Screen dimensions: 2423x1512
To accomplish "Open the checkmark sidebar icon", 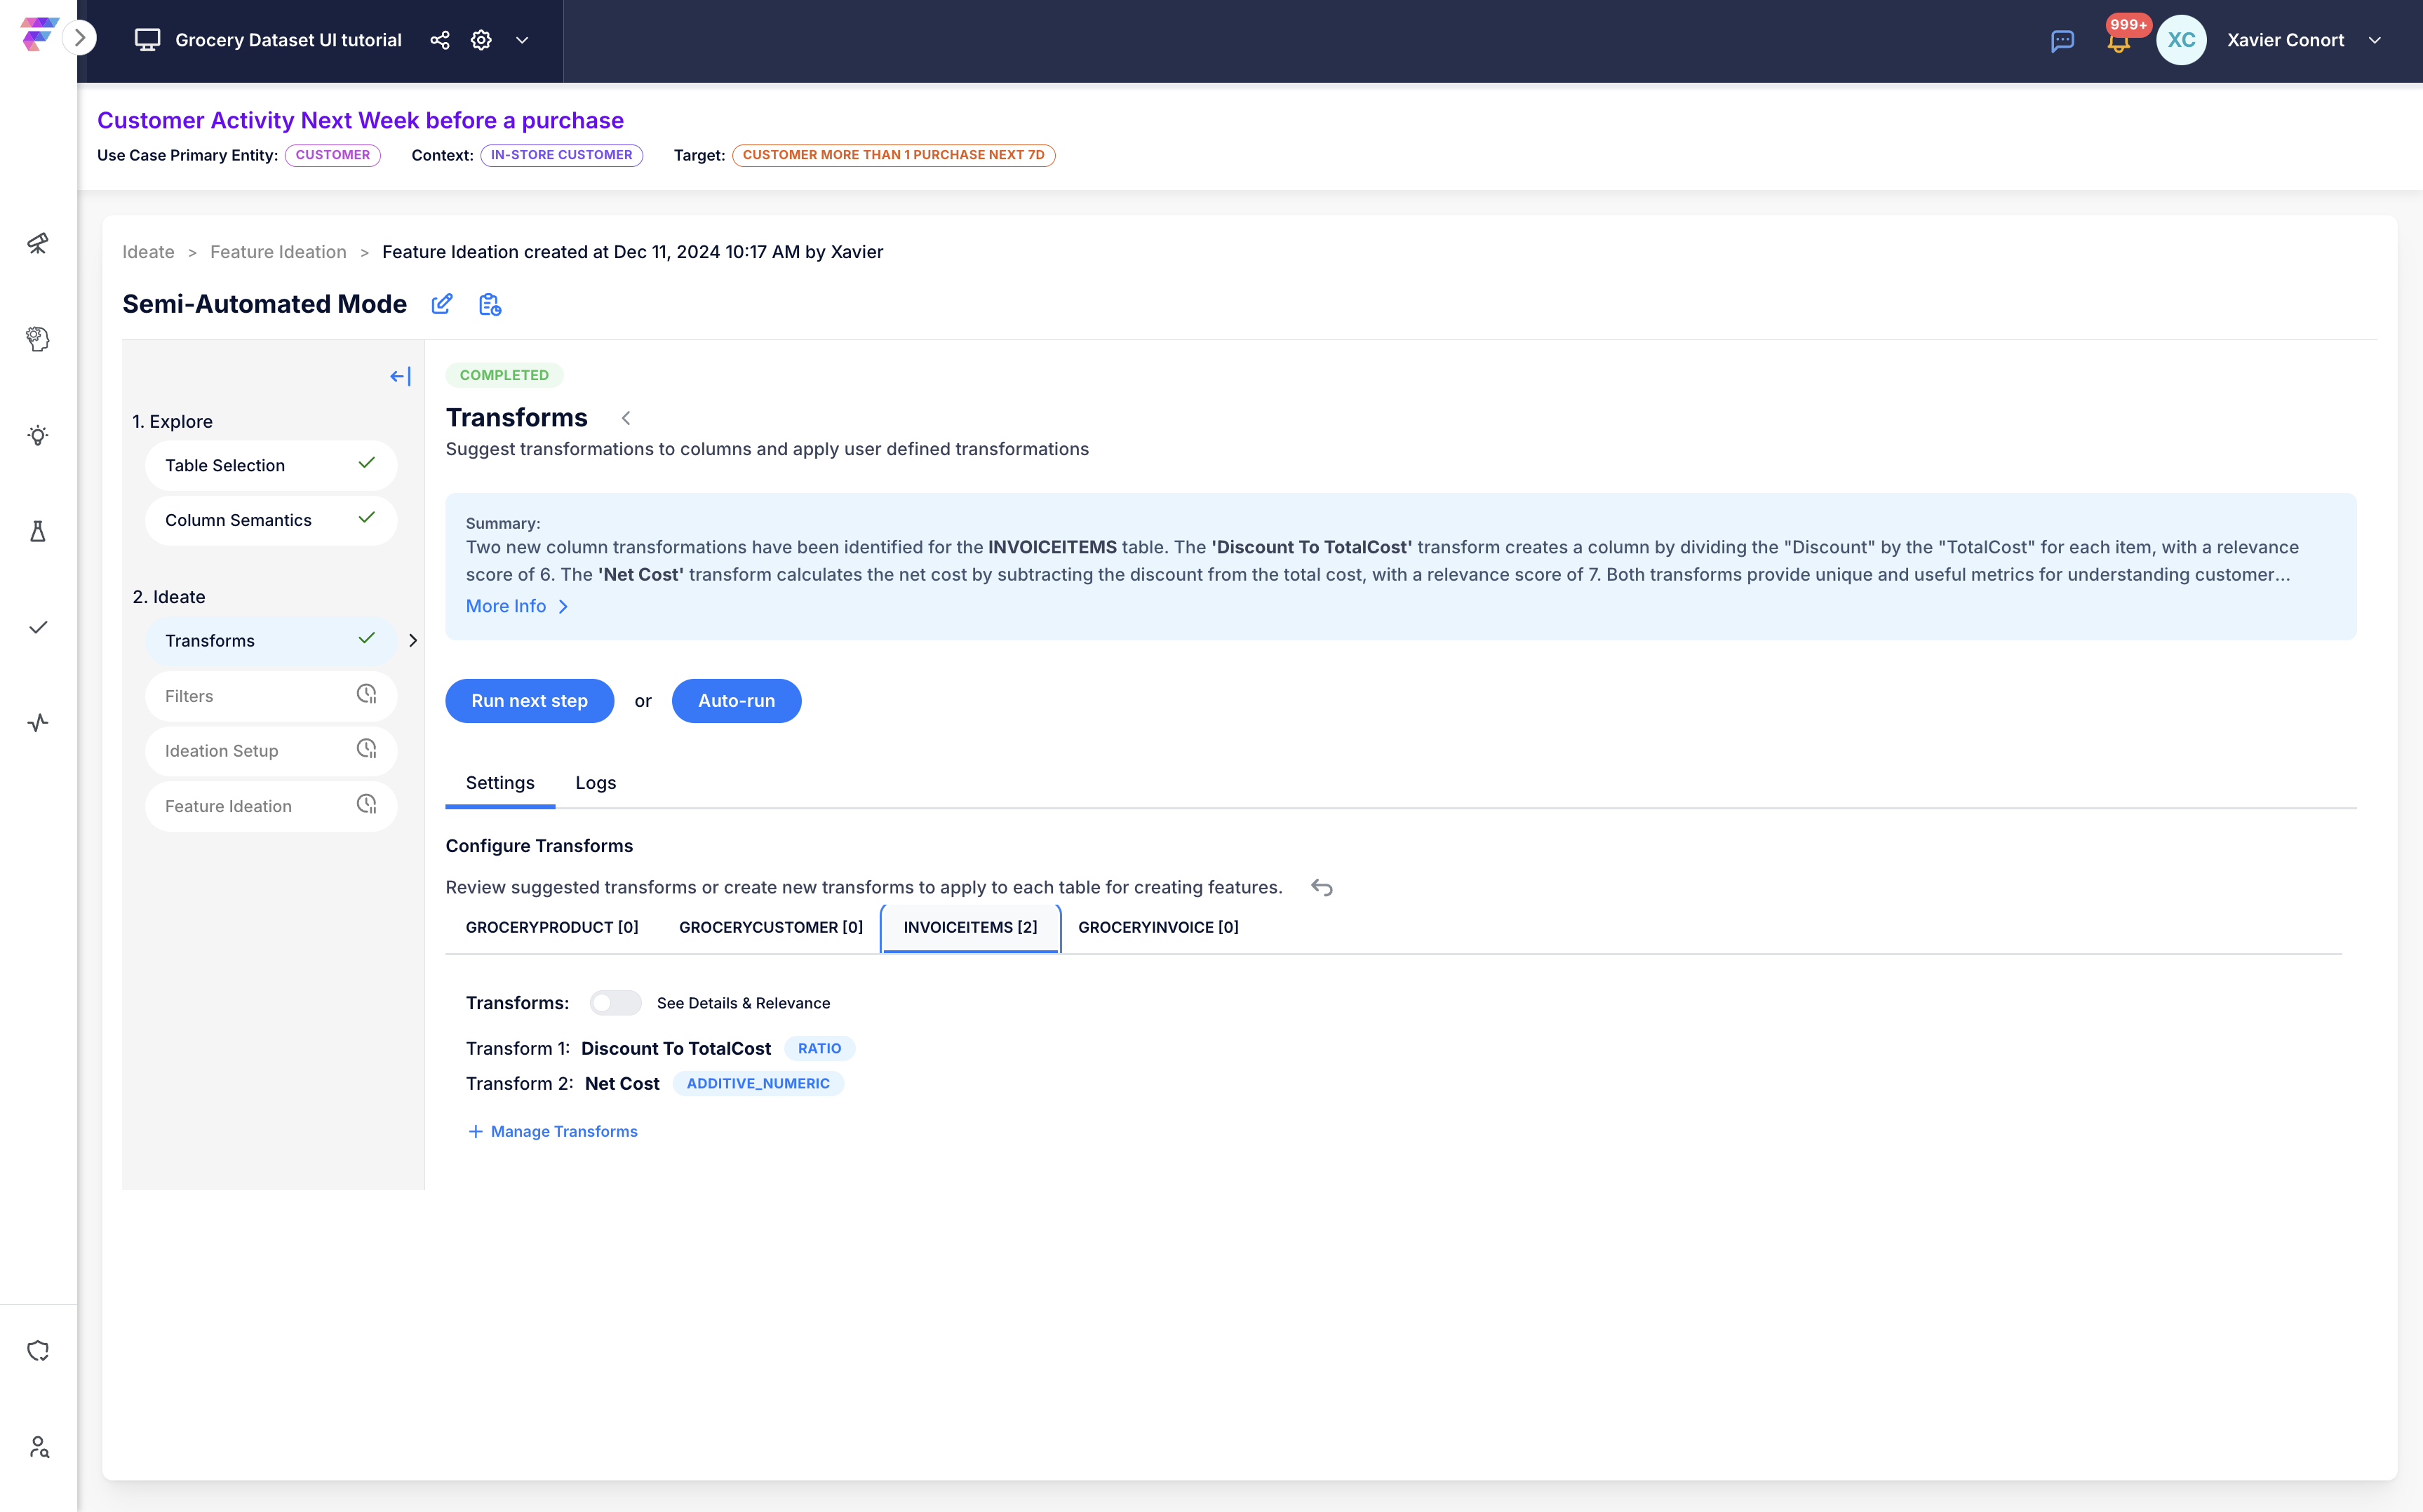I will coord(38,627).
